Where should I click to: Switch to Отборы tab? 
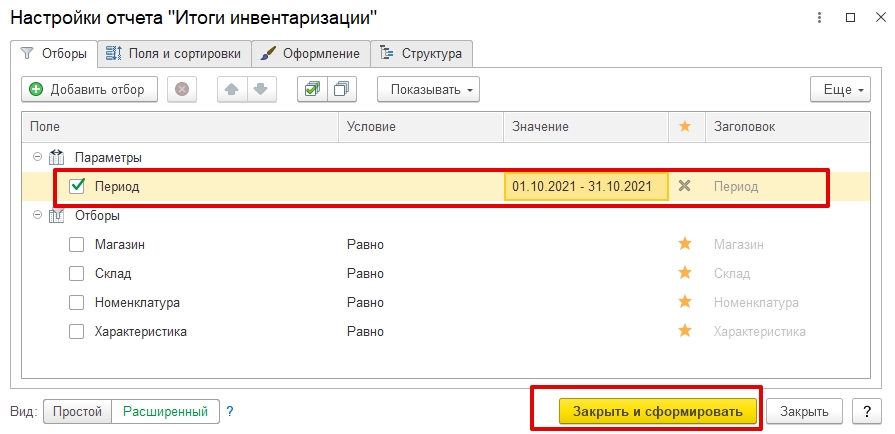54,54
